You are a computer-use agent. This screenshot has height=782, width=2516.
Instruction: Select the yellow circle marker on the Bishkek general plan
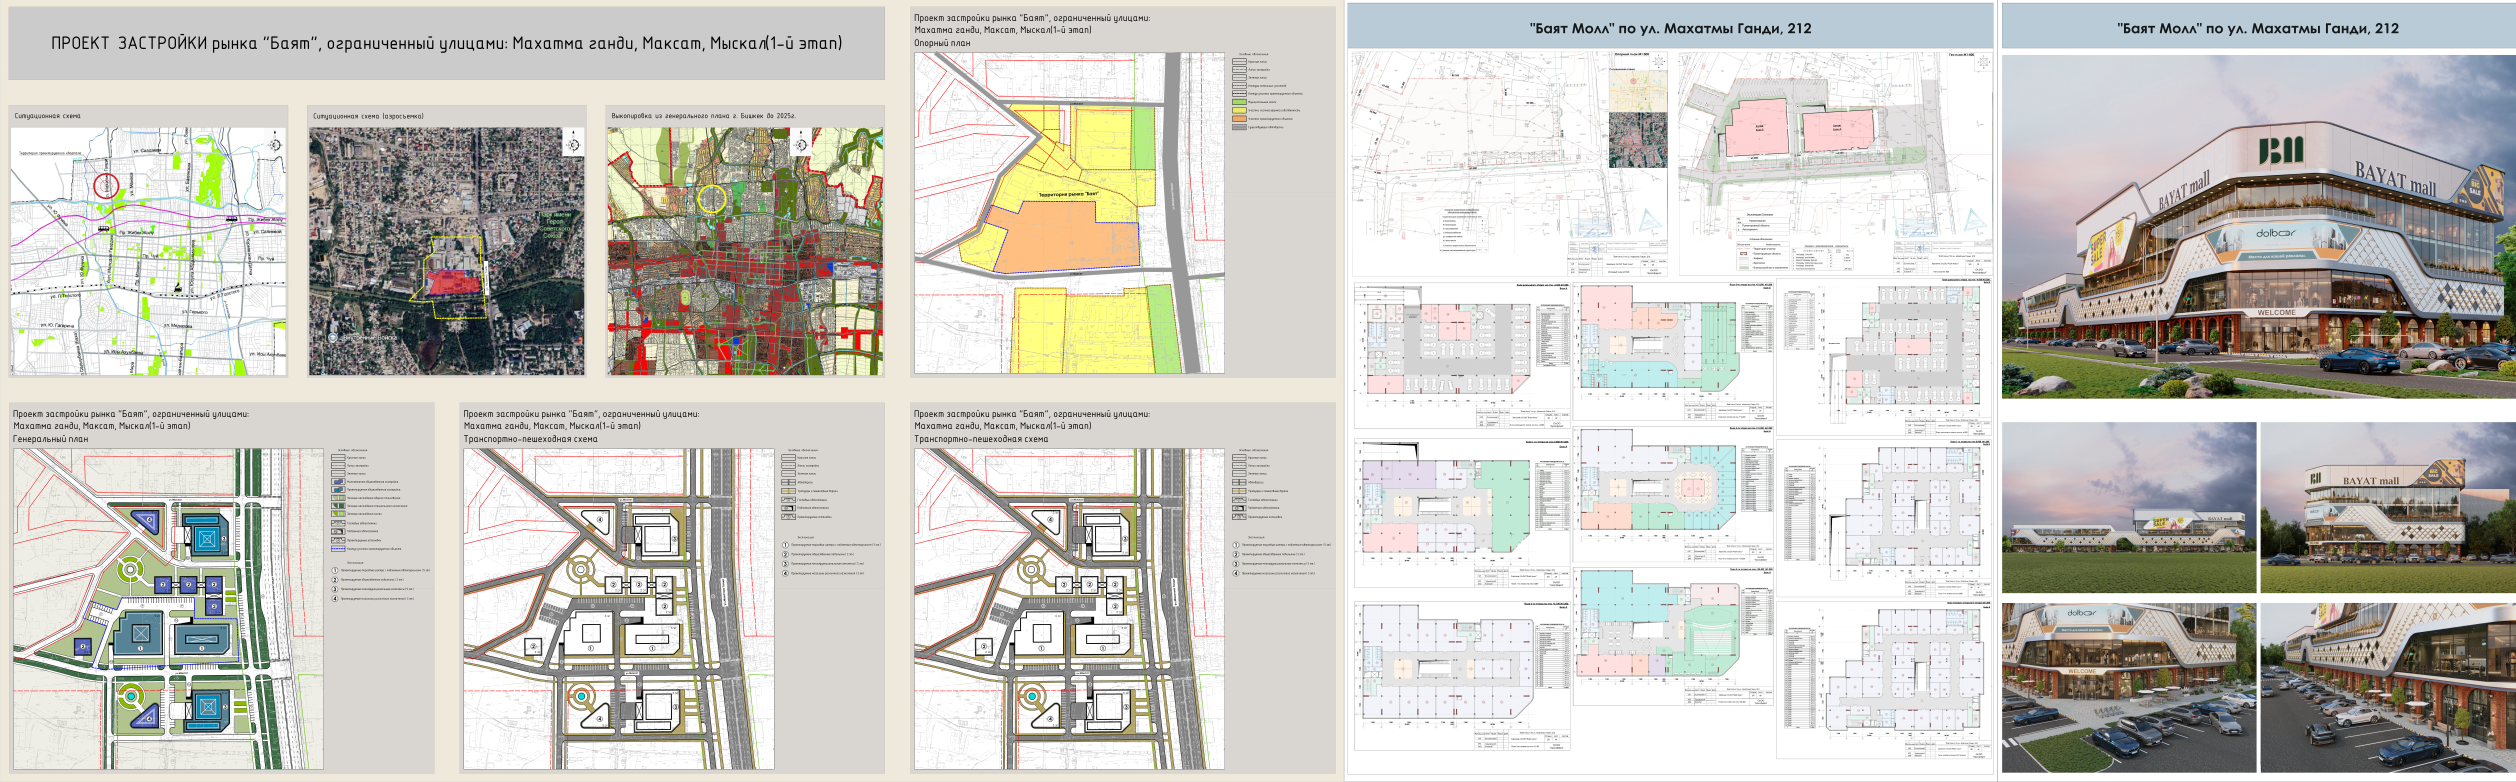pos(711,199)
